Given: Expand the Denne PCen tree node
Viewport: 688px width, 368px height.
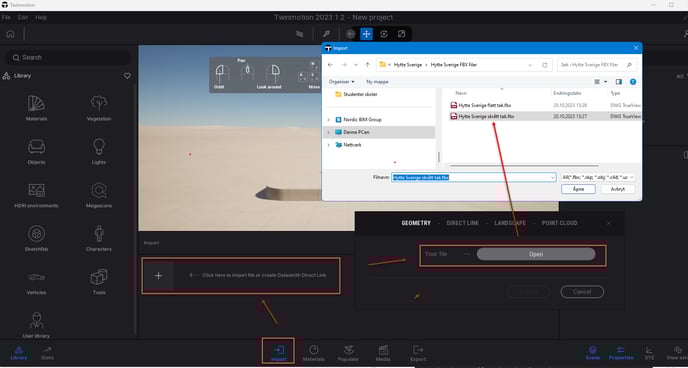Looking at the screenshot, I should point(328,132).
